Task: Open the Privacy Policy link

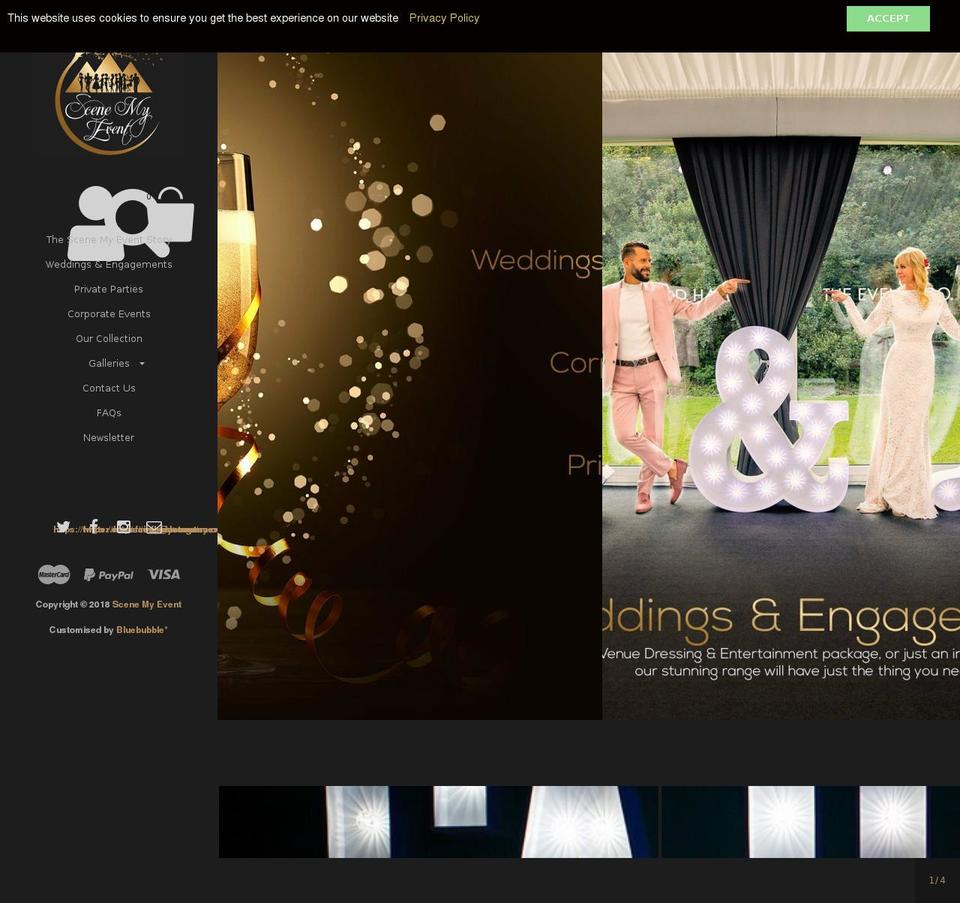Action: (x=444, y=18)
